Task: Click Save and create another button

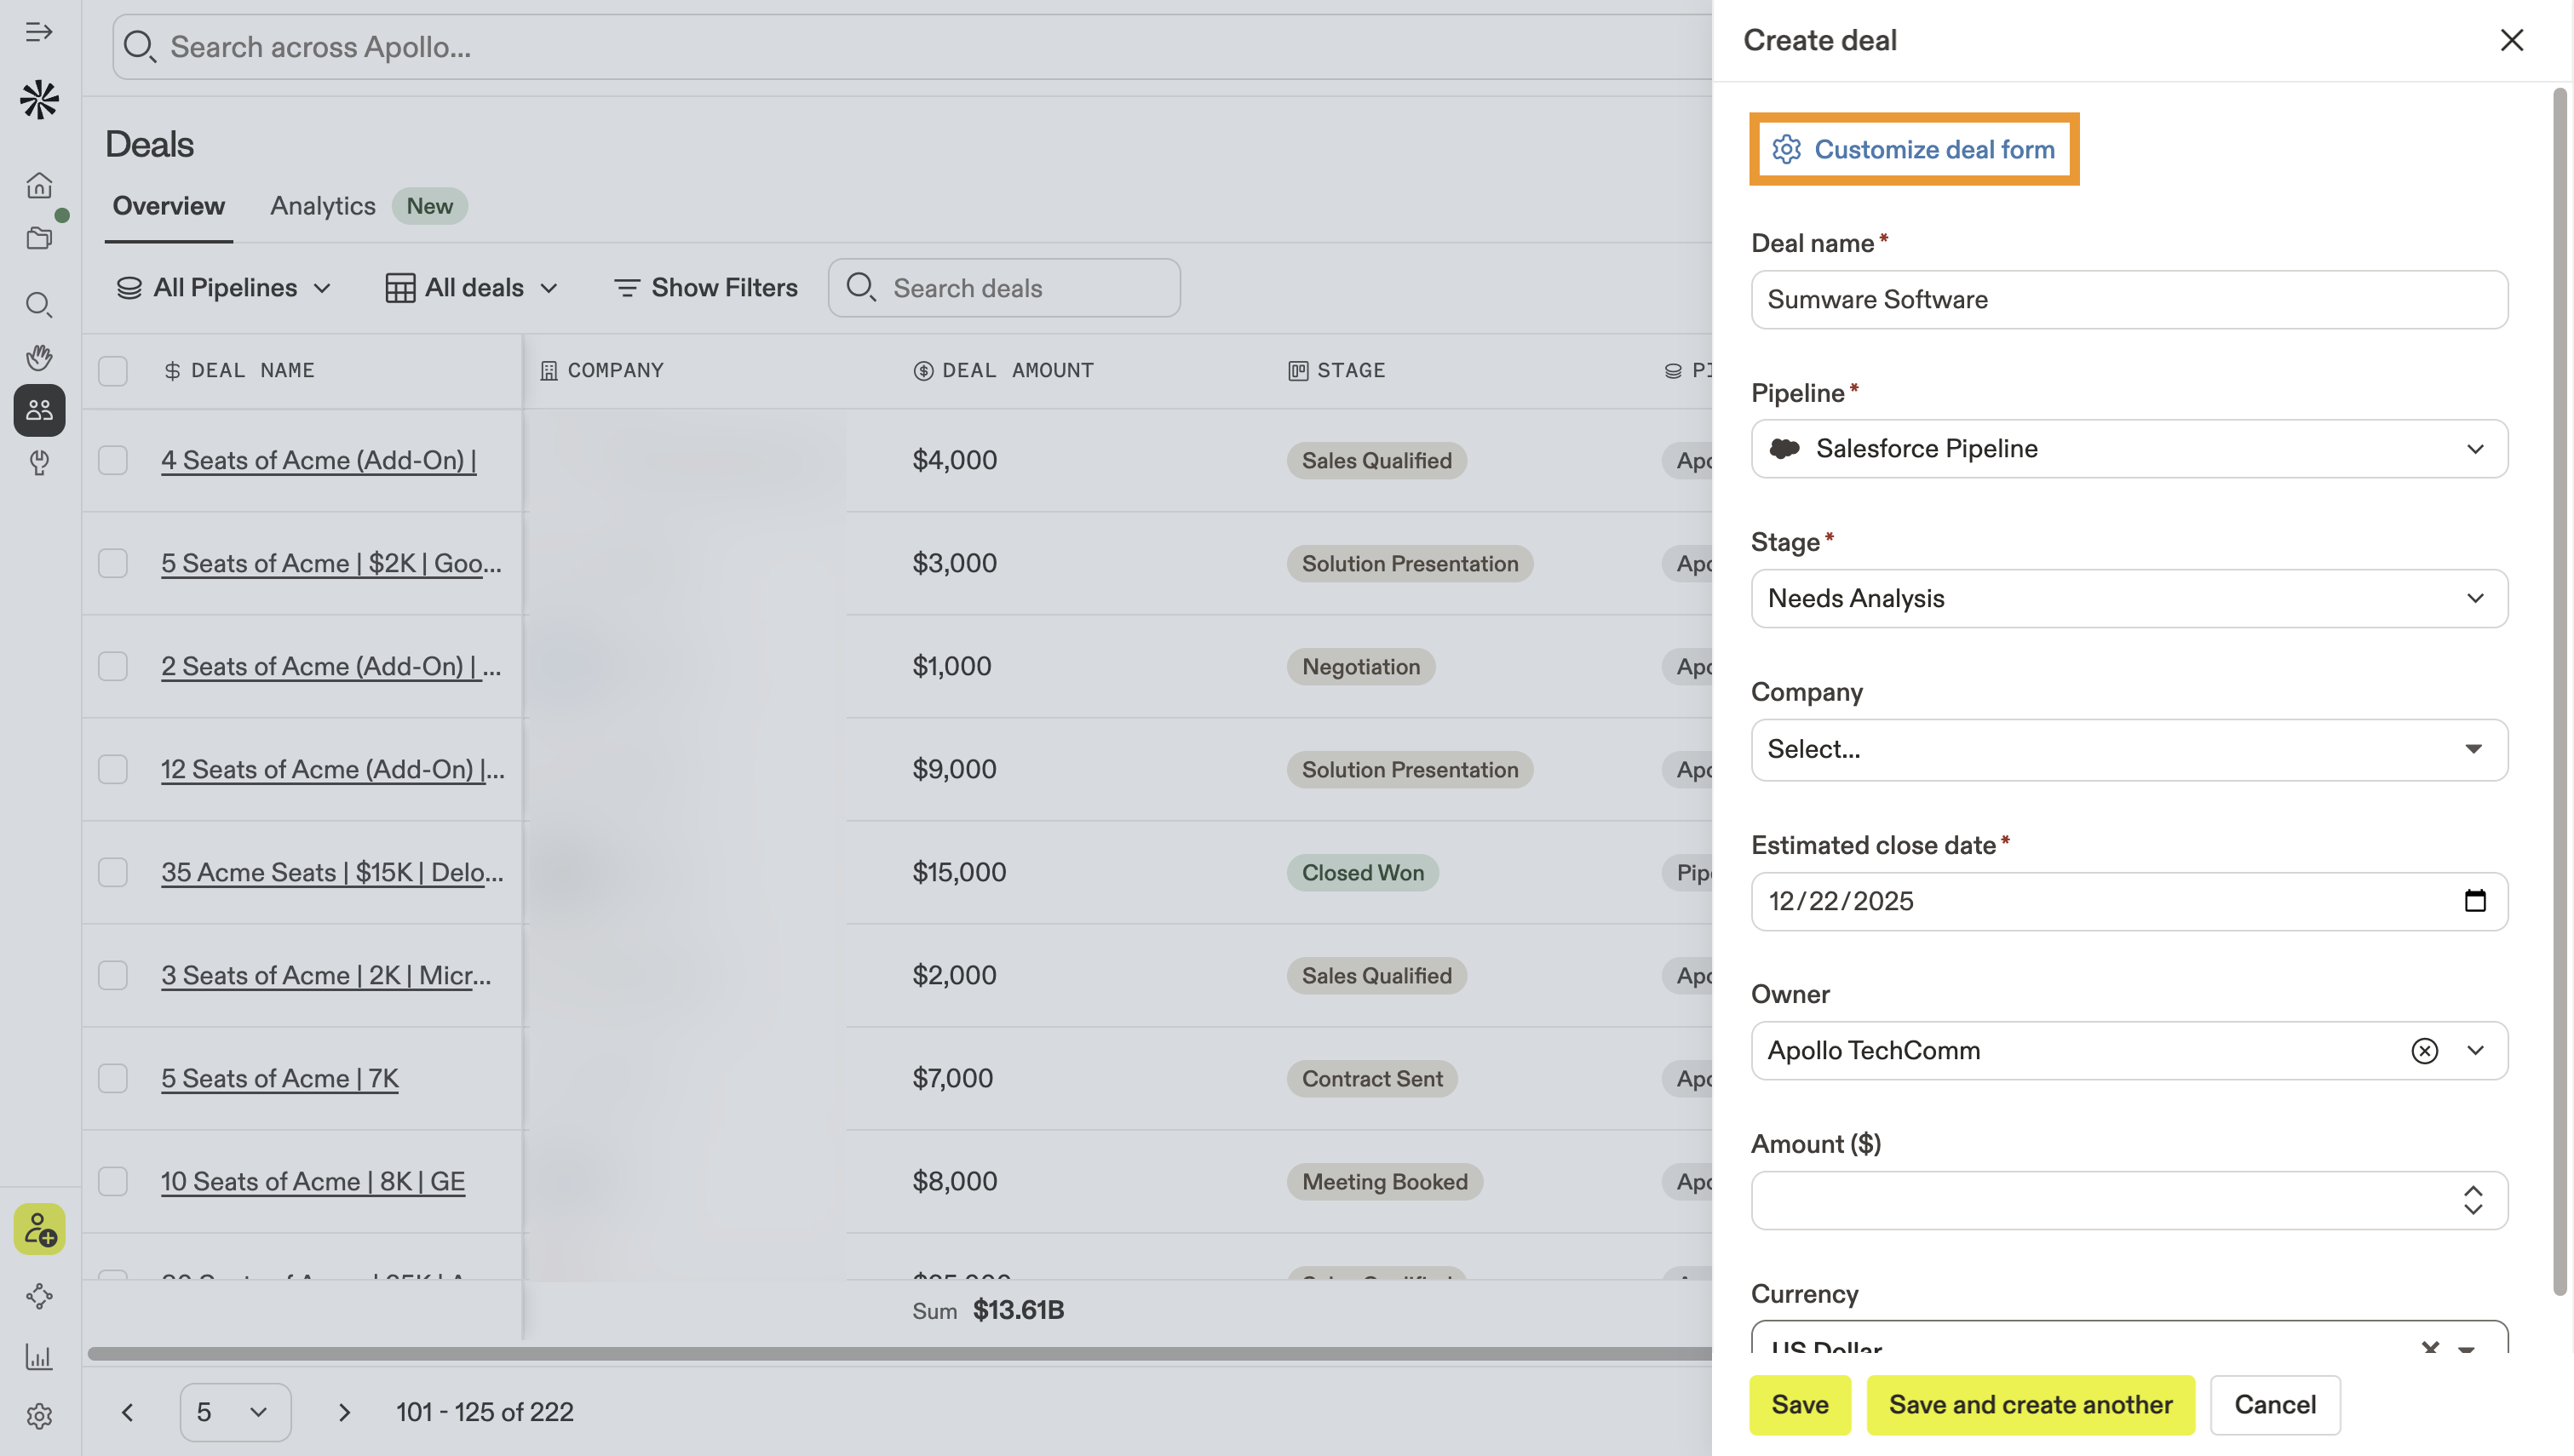Action: coord(2029,1405)
